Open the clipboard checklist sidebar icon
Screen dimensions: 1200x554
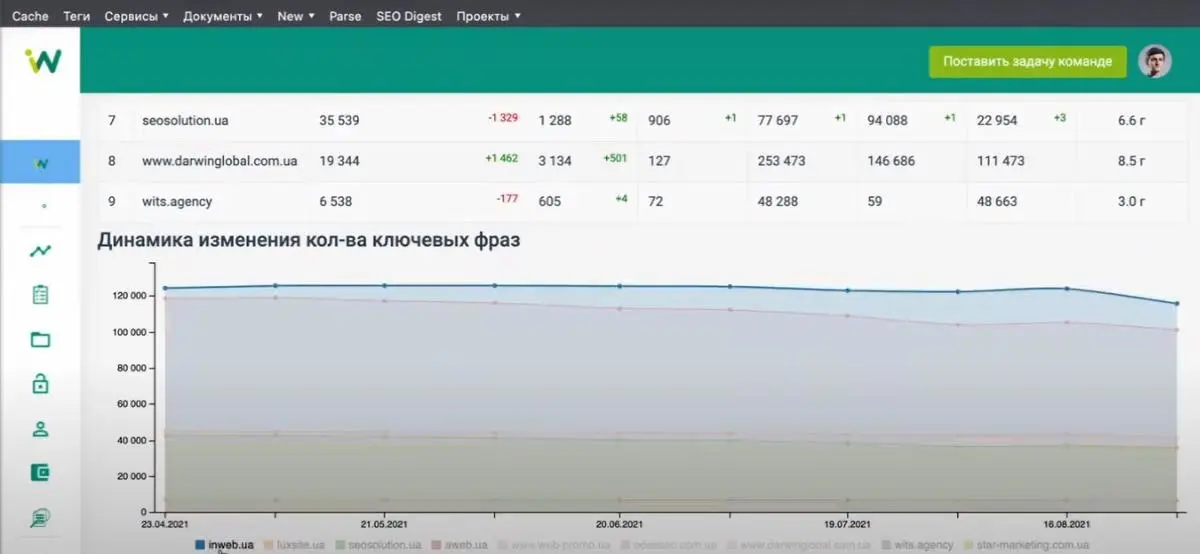tap(40, 295)
